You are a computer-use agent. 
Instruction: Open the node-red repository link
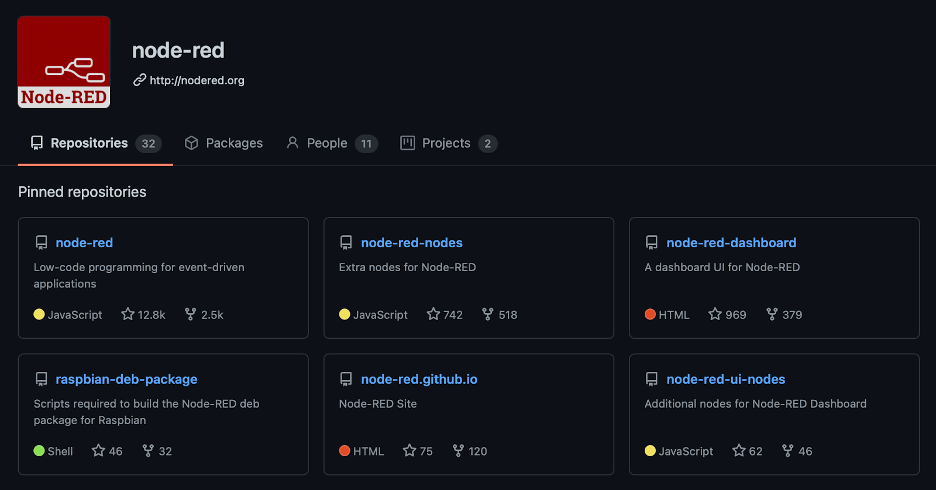point(84,242)
